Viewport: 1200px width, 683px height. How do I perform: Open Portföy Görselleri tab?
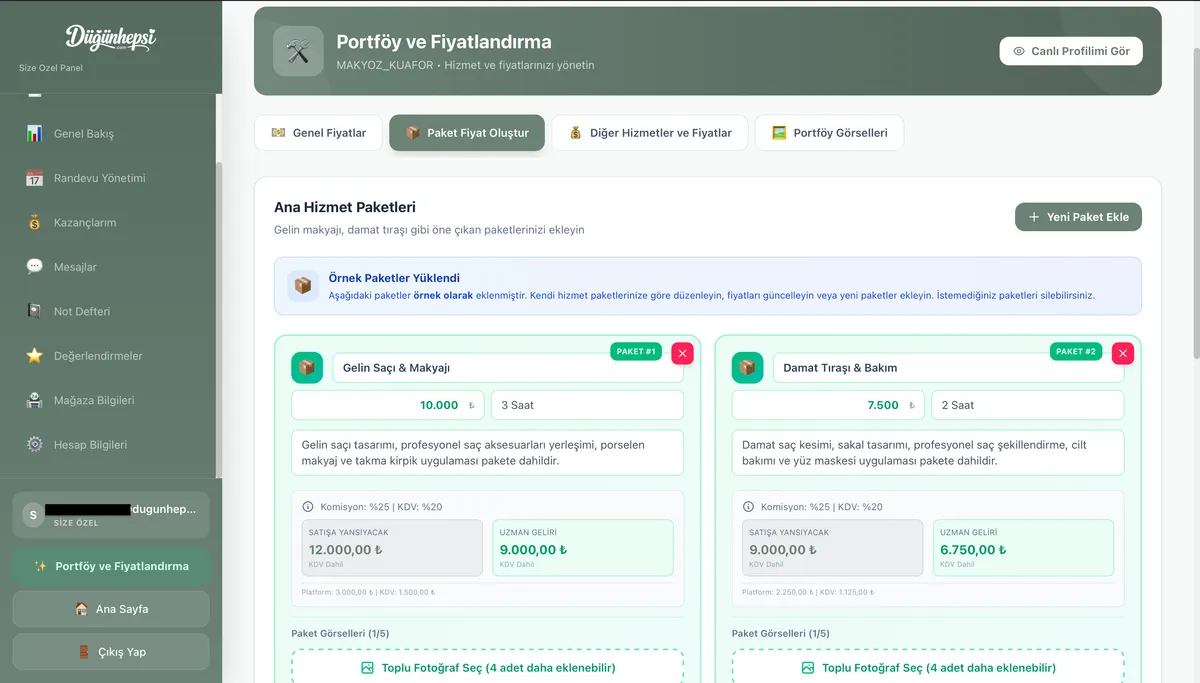[829, 133]
